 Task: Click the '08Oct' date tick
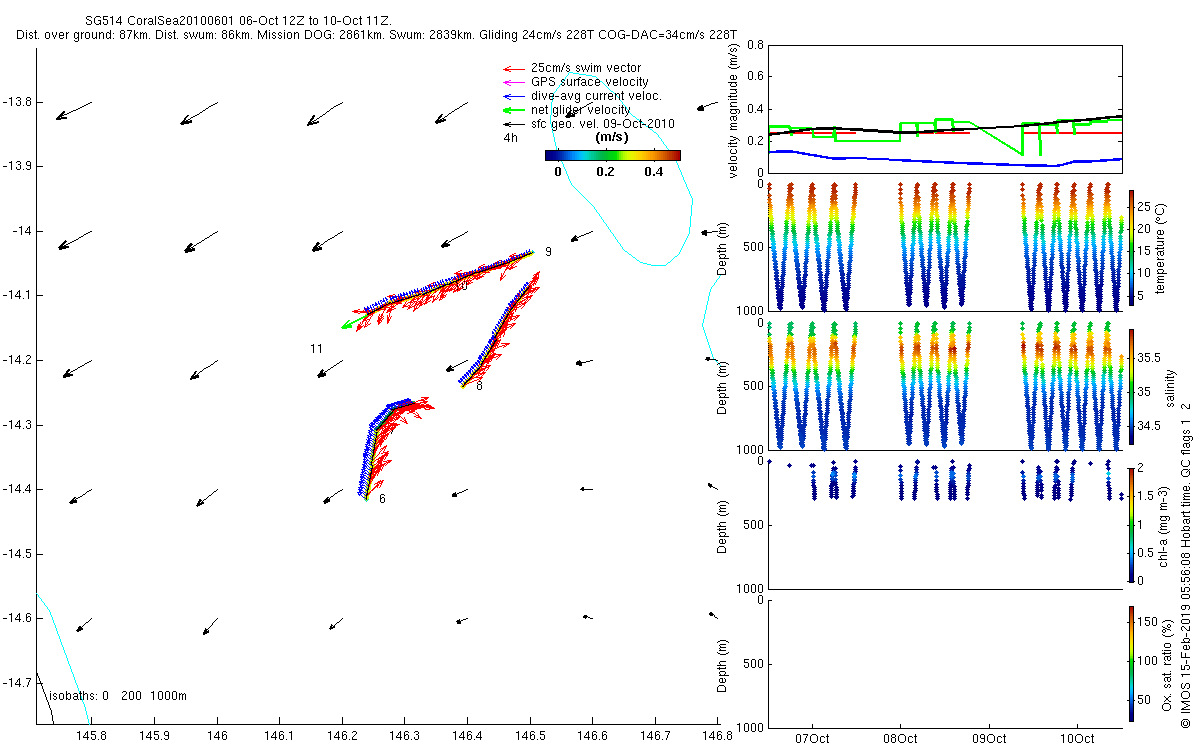point(900,738)
